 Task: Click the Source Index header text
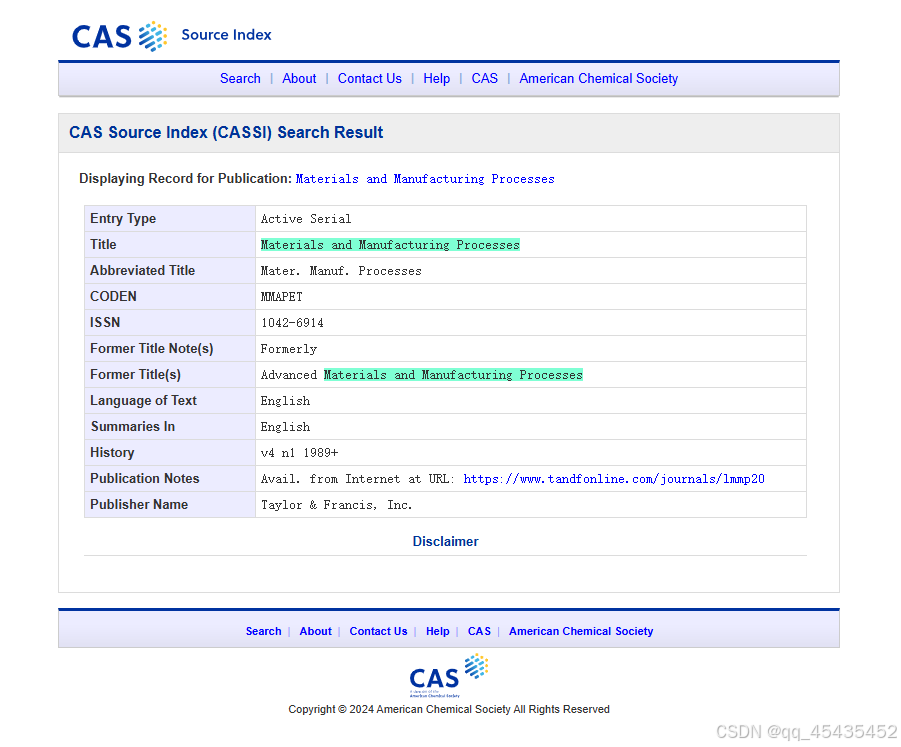[x=226, y=35]
